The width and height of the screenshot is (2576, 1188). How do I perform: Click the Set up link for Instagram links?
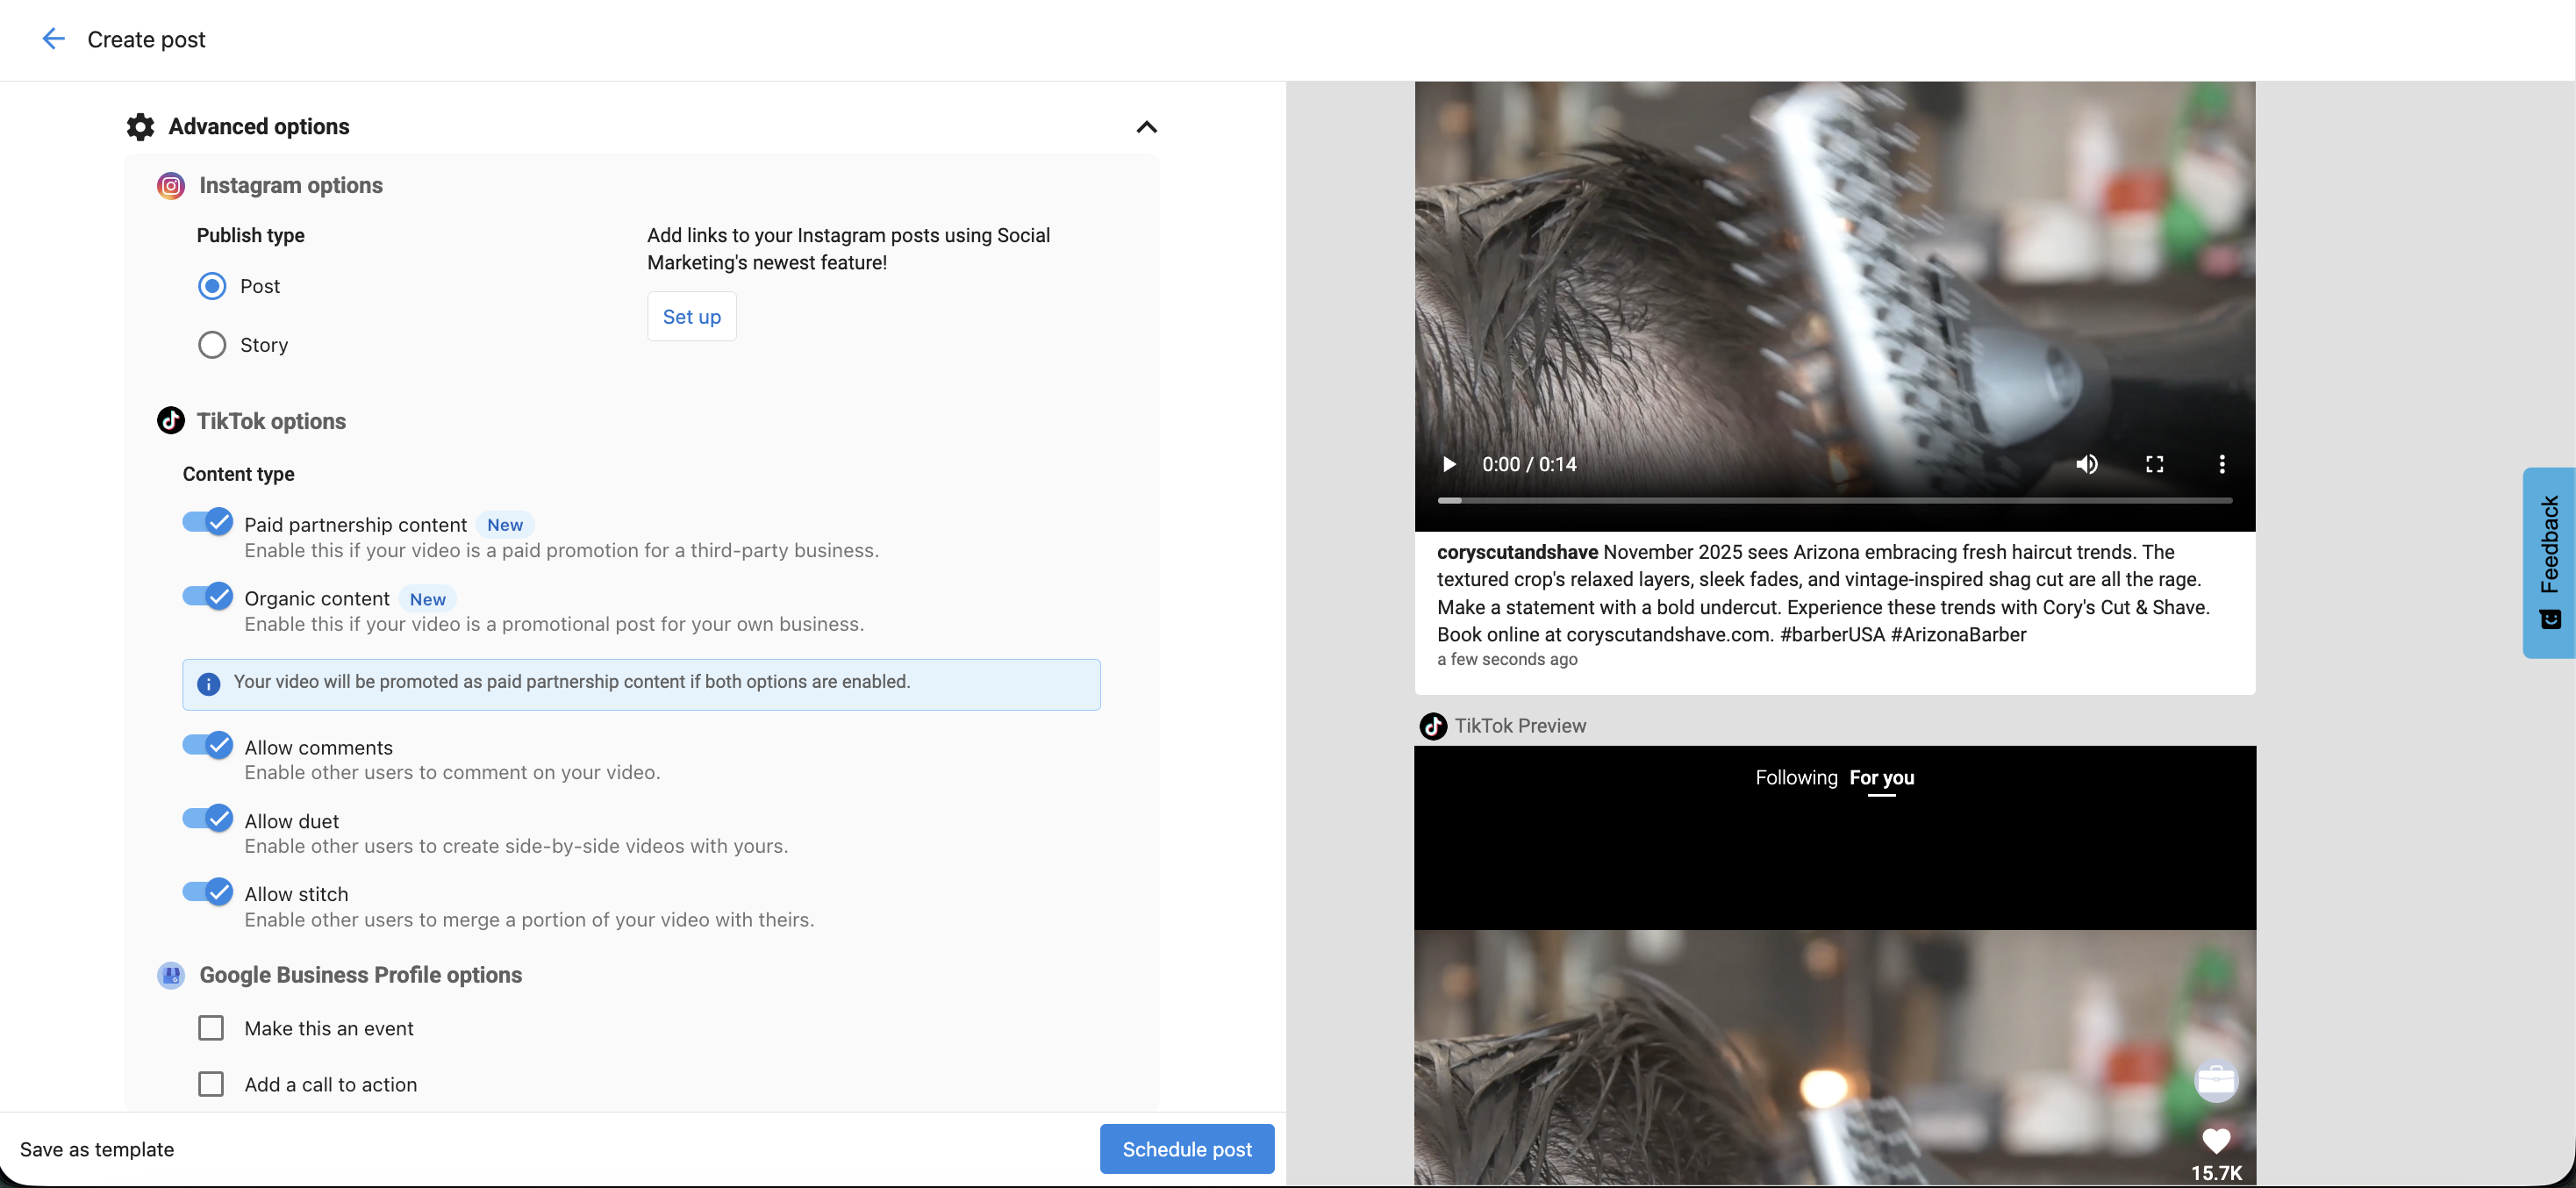point(691,316)
